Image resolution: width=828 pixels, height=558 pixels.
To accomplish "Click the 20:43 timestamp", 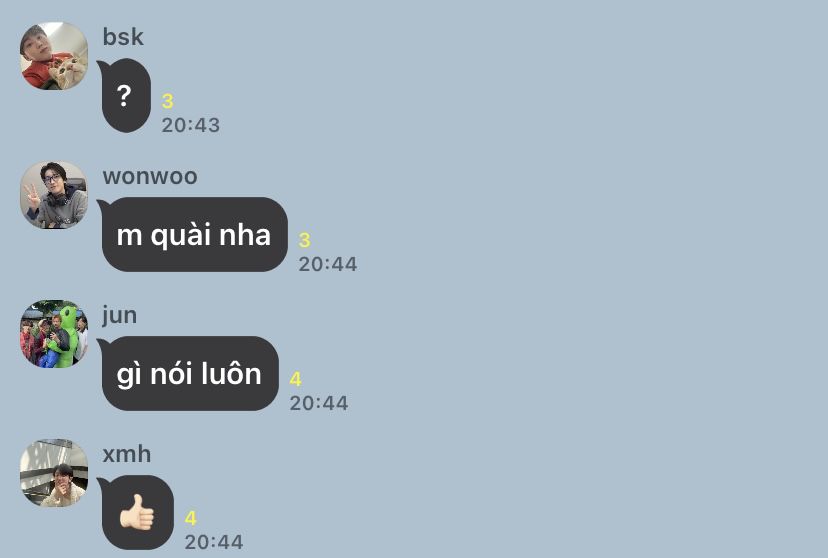I will [191, 125].
